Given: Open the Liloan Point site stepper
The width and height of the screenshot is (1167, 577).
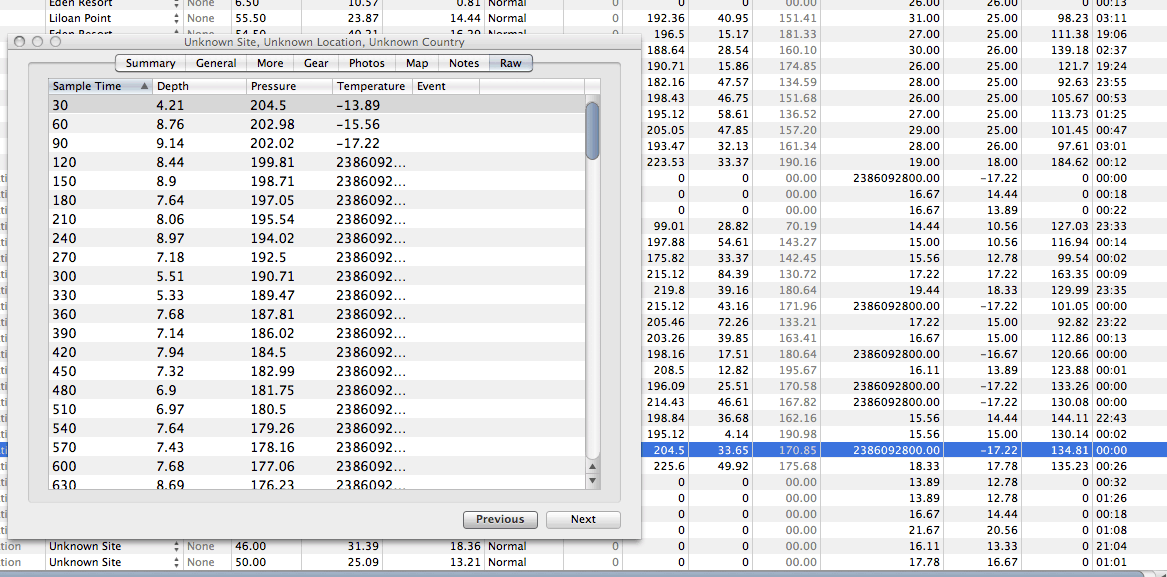Looking at the screenshot, I should coord(177,18).
